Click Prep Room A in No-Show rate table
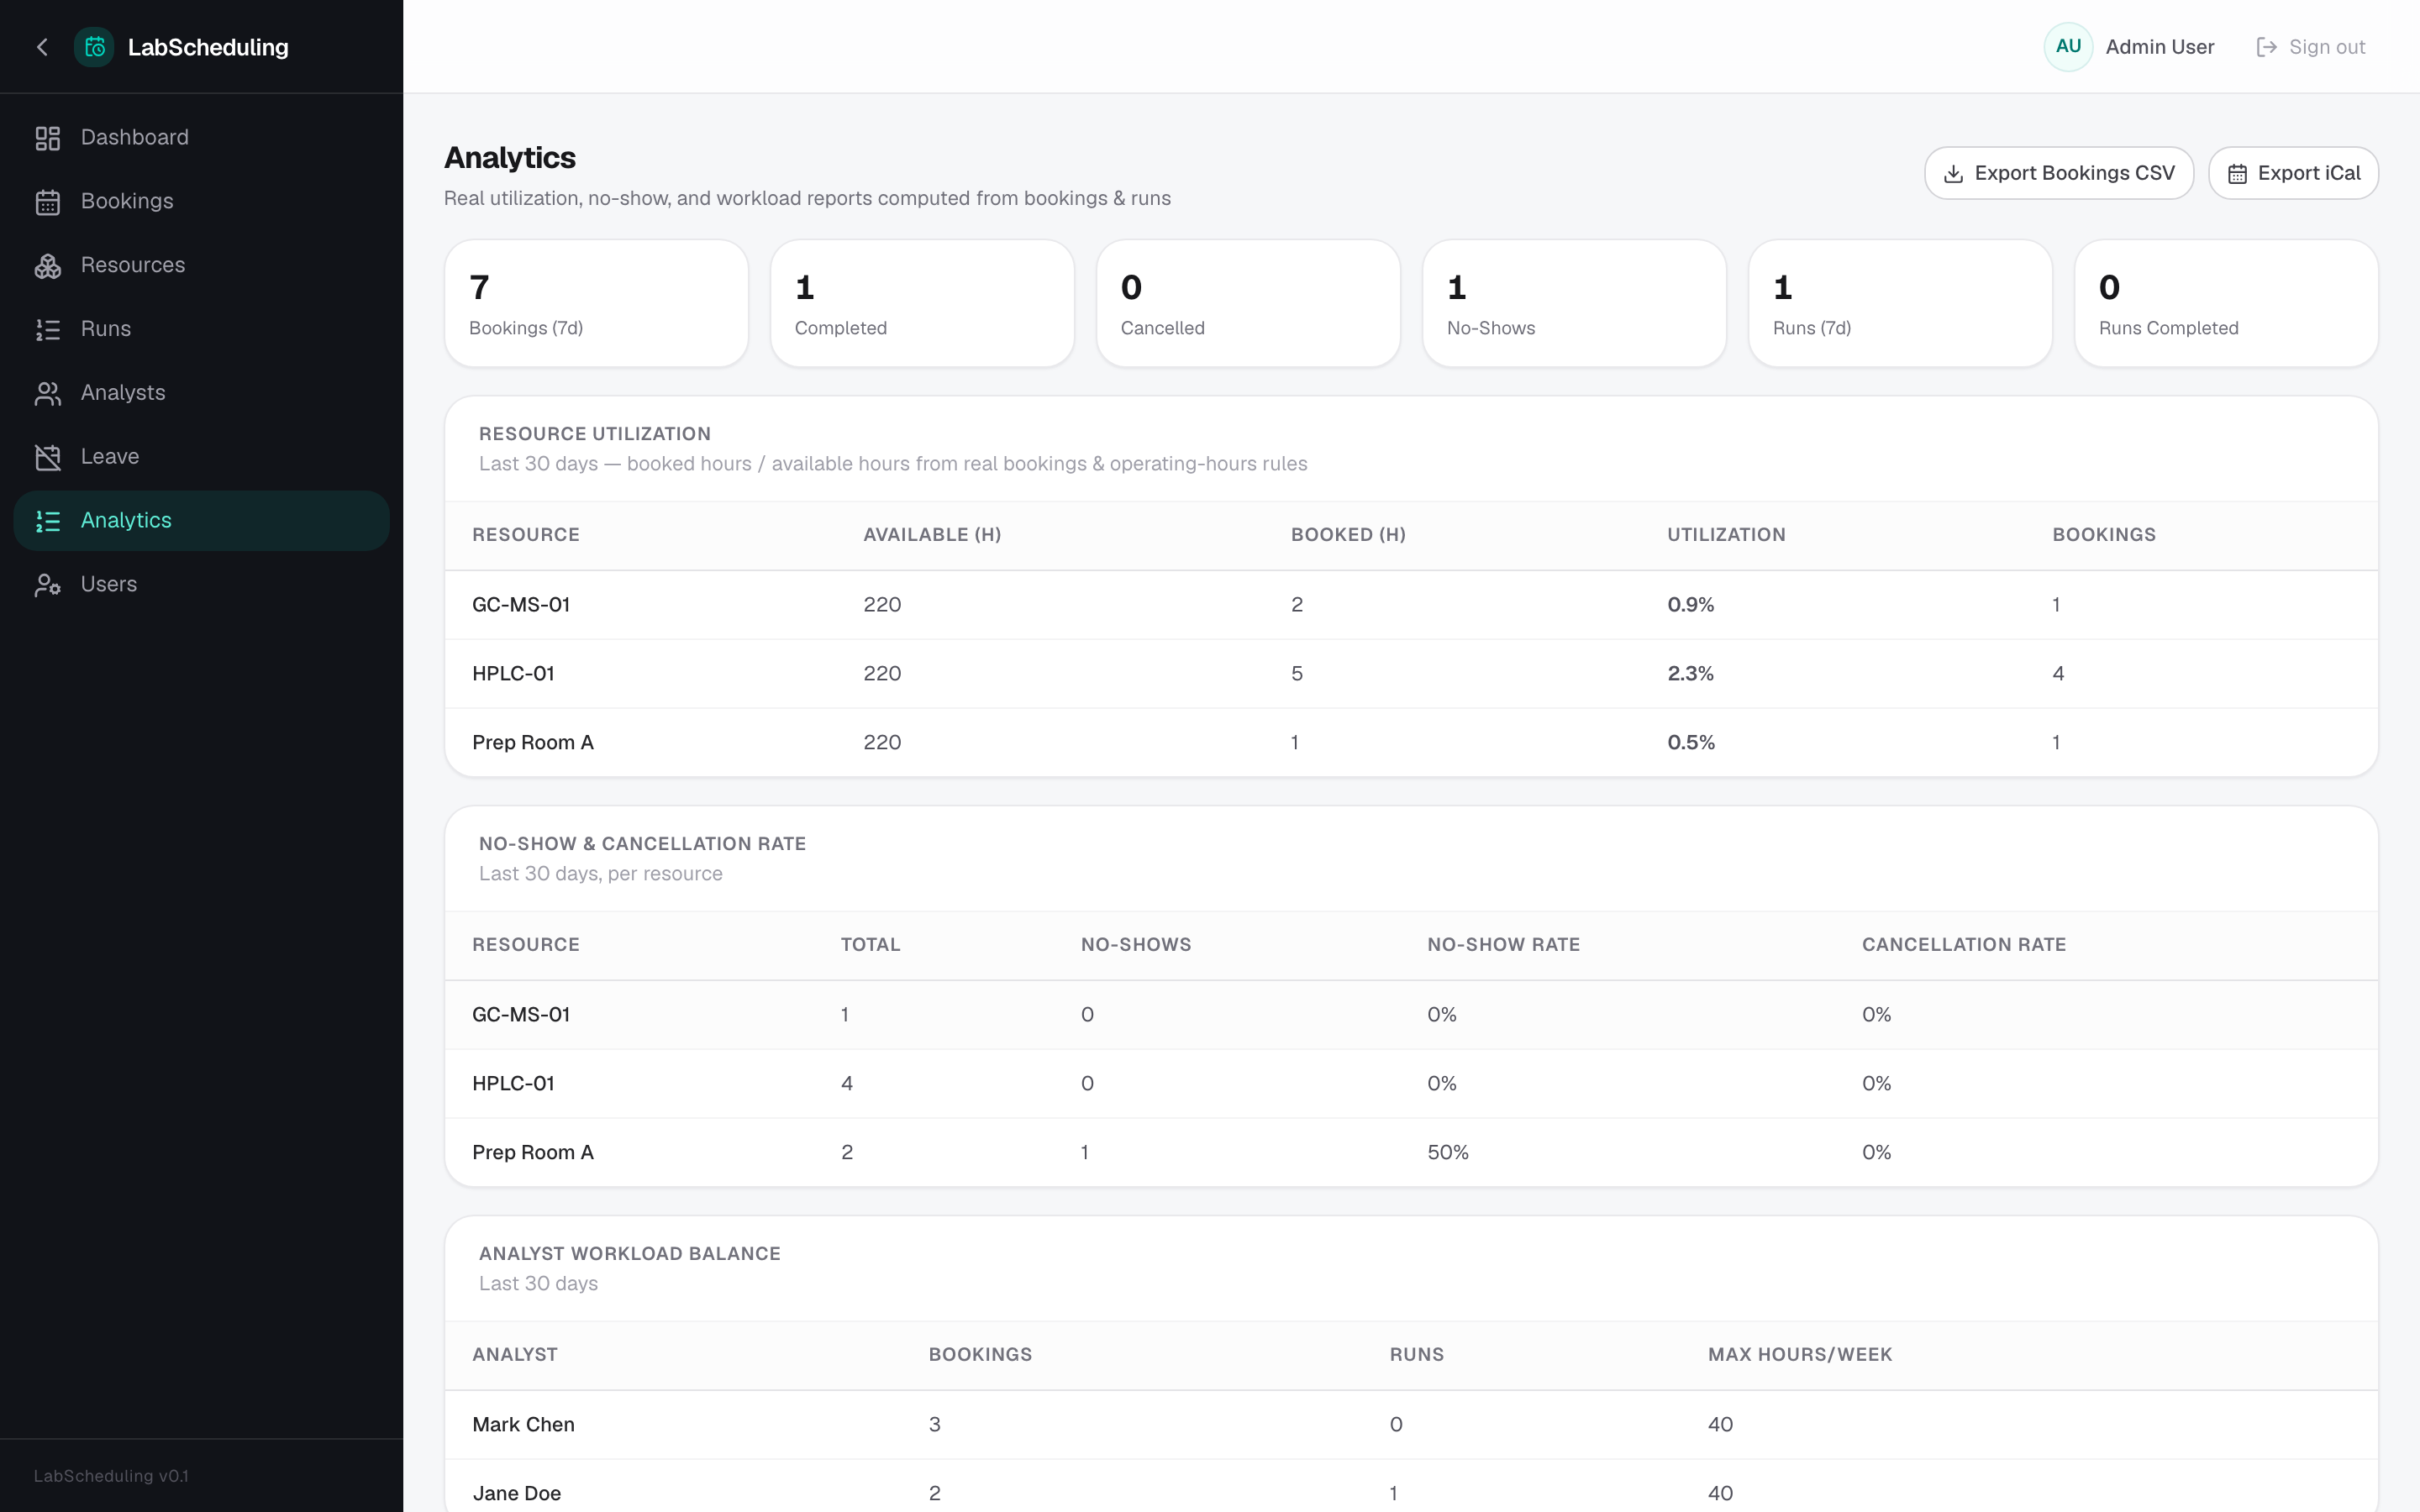The height and width of the screenshot is (1512, 2420). 533,1153
